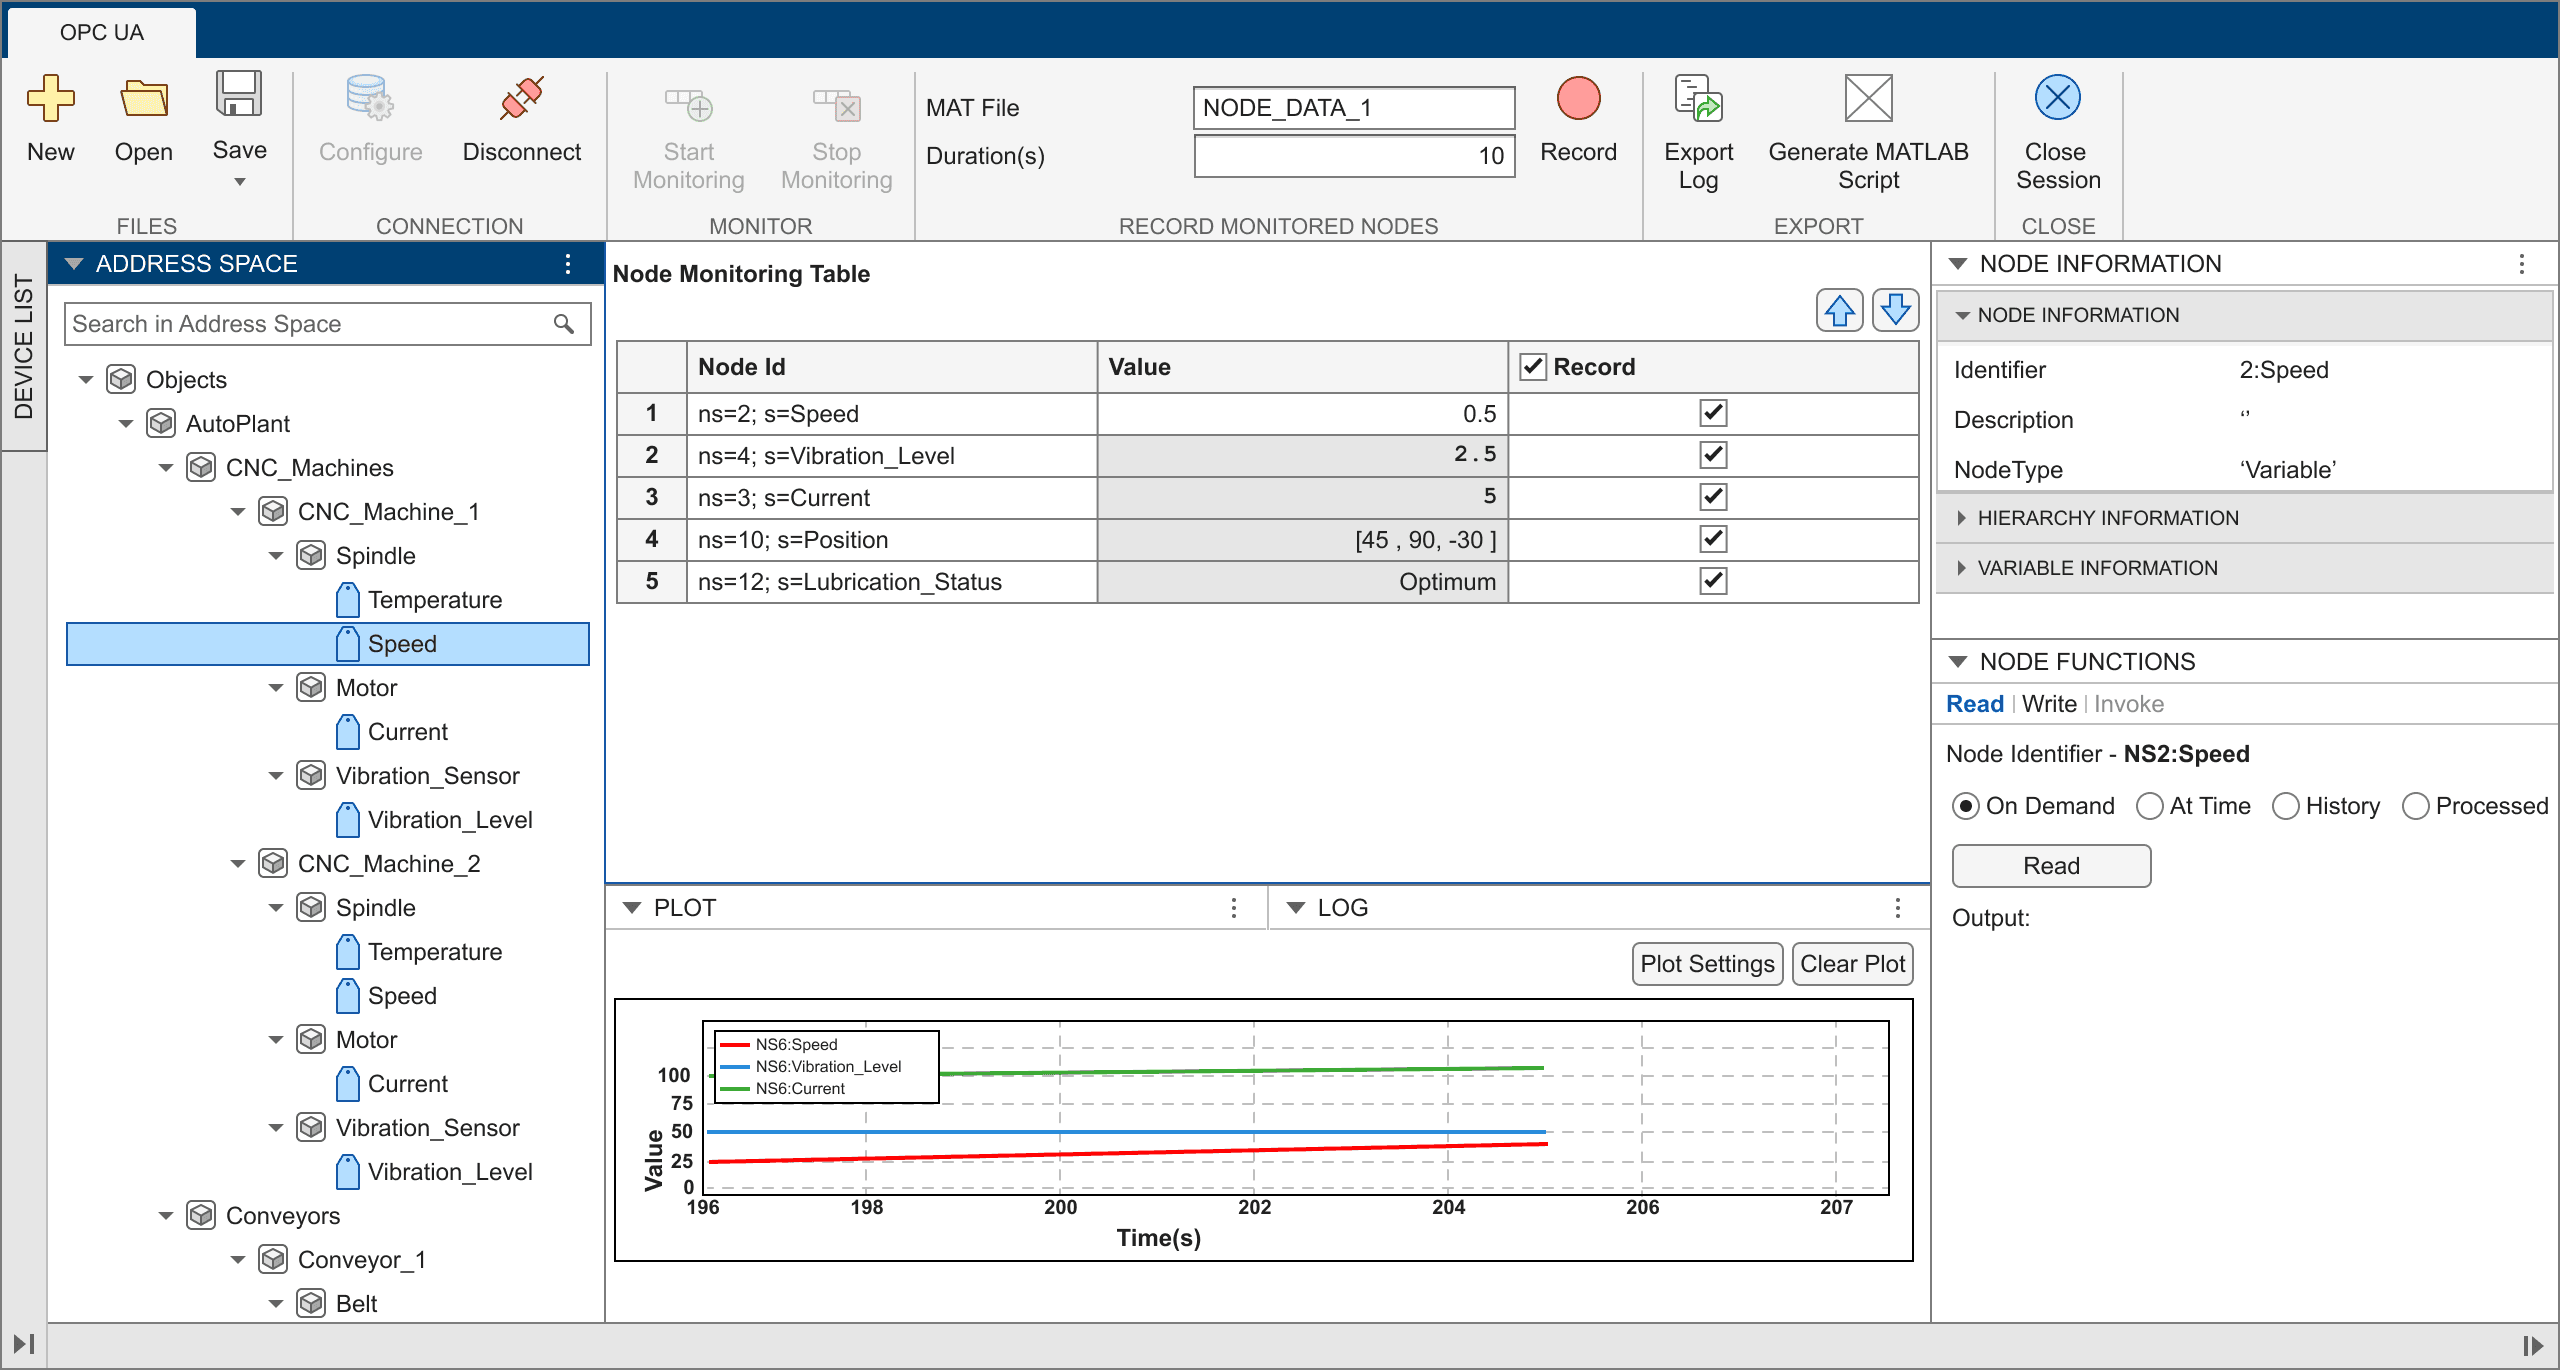
Task: Collapse the CNC_Machine_2 tree node
Action: click(x=238, y=864)
